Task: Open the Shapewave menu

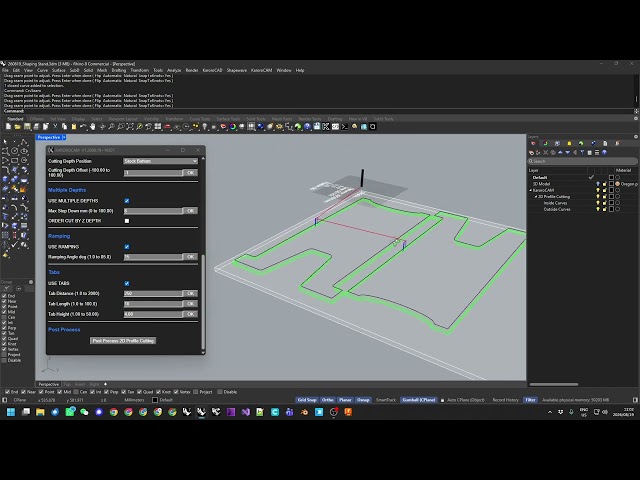Action: [237, 70]
